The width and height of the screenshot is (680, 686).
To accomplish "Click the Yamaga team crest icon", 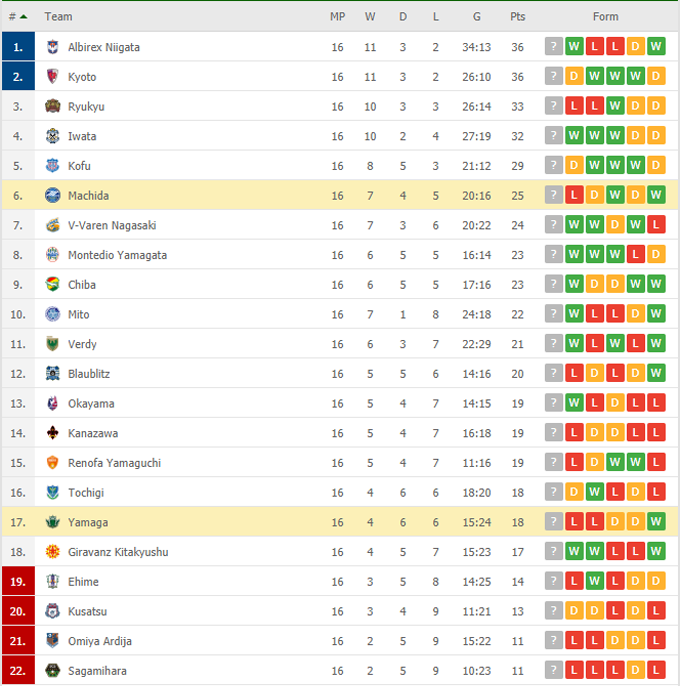I will point(53,522).
